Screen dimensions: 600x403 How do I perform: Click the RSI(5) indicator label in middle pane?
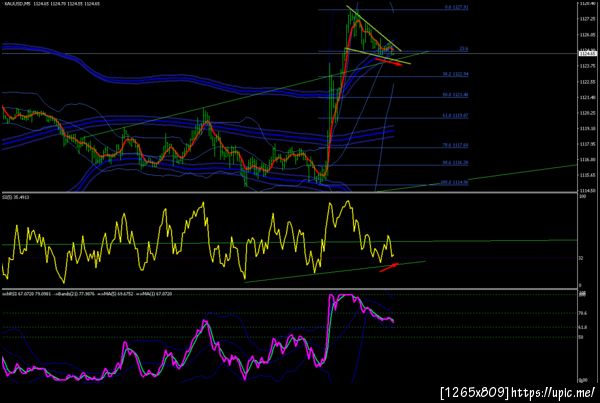point(16,197)
